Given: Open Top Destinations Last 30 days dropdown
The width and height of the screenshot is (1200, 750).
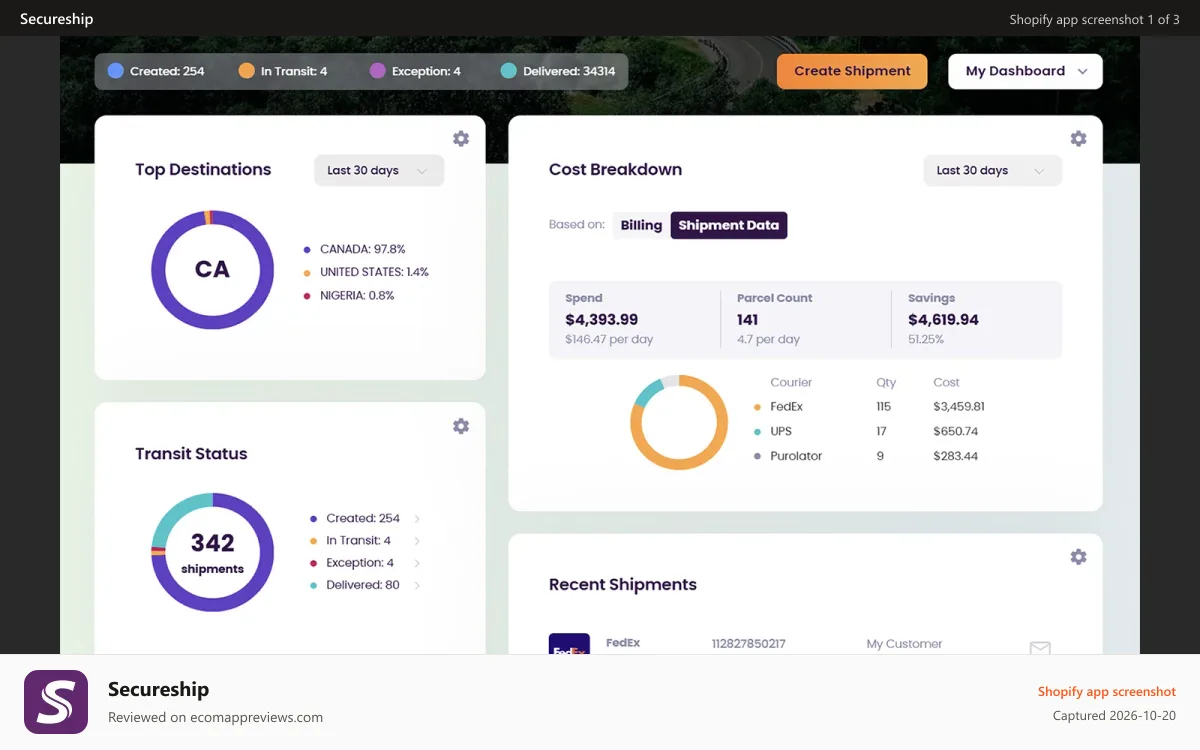Looking at the screenshot, I should pyautogui.click(x=379, y=171).
